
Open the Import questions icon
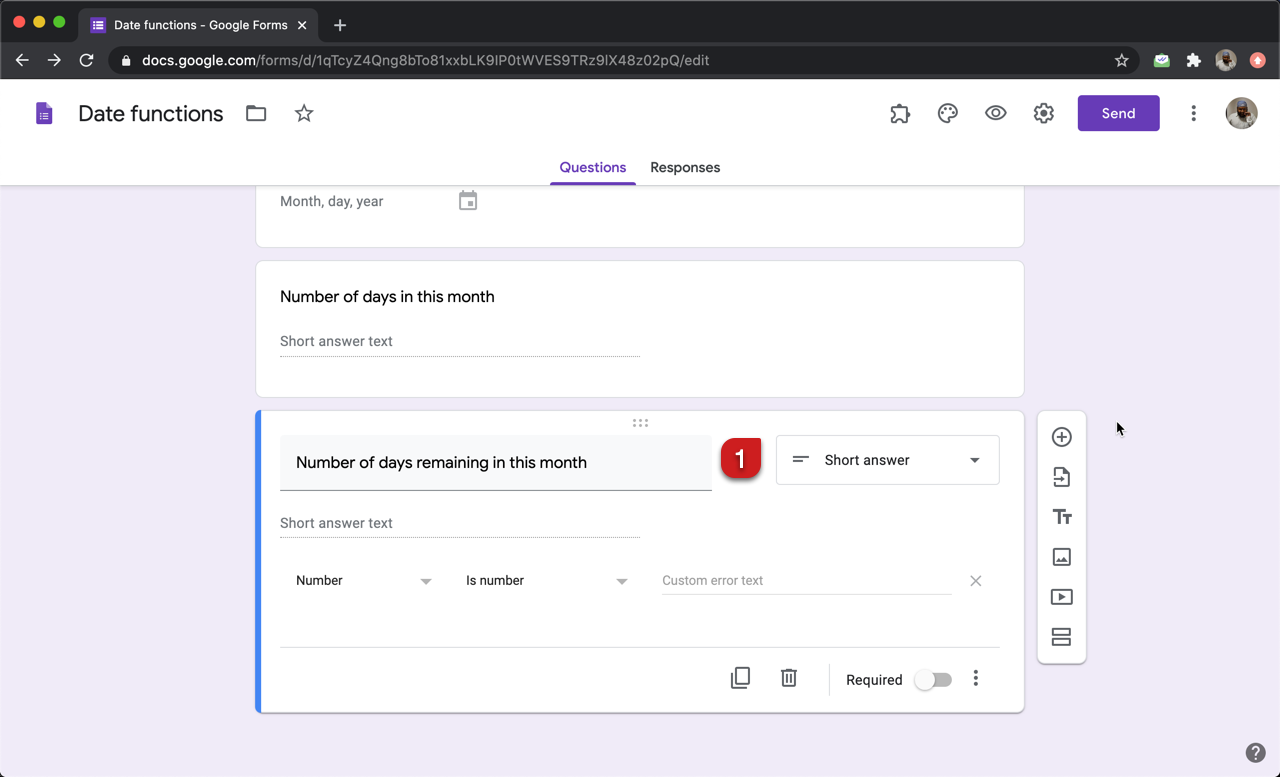click(1061, 477)
